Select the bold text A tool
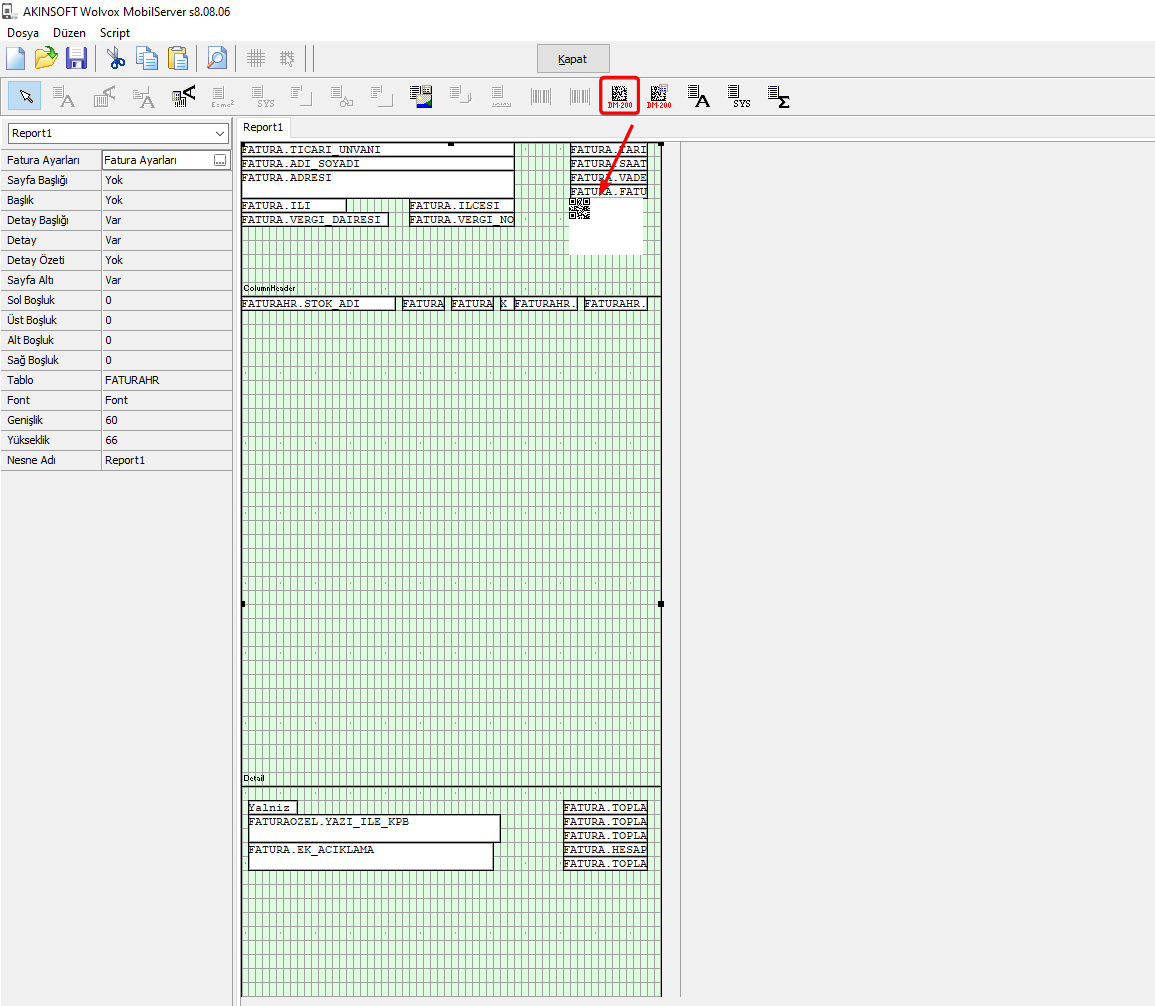This screenshot has height=1006, width=1155. click(698, 96)
